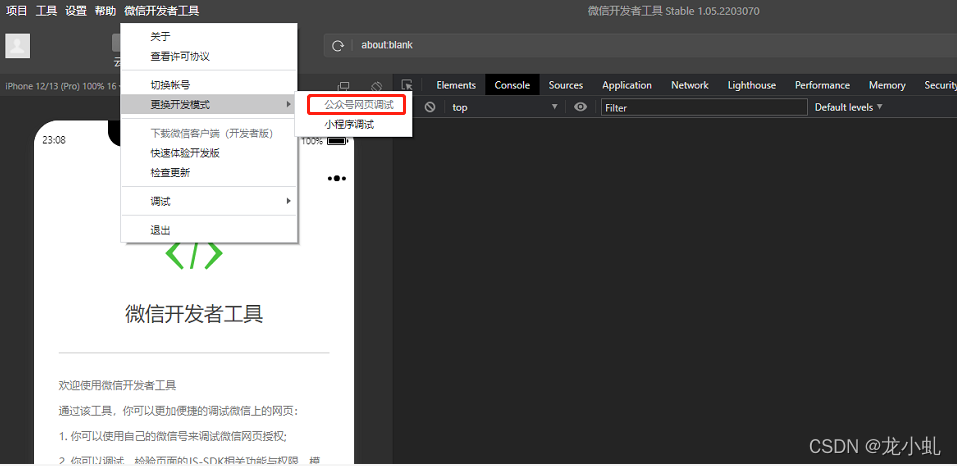
Task: Open the Elements tab
Action: [x=456, y=85]
